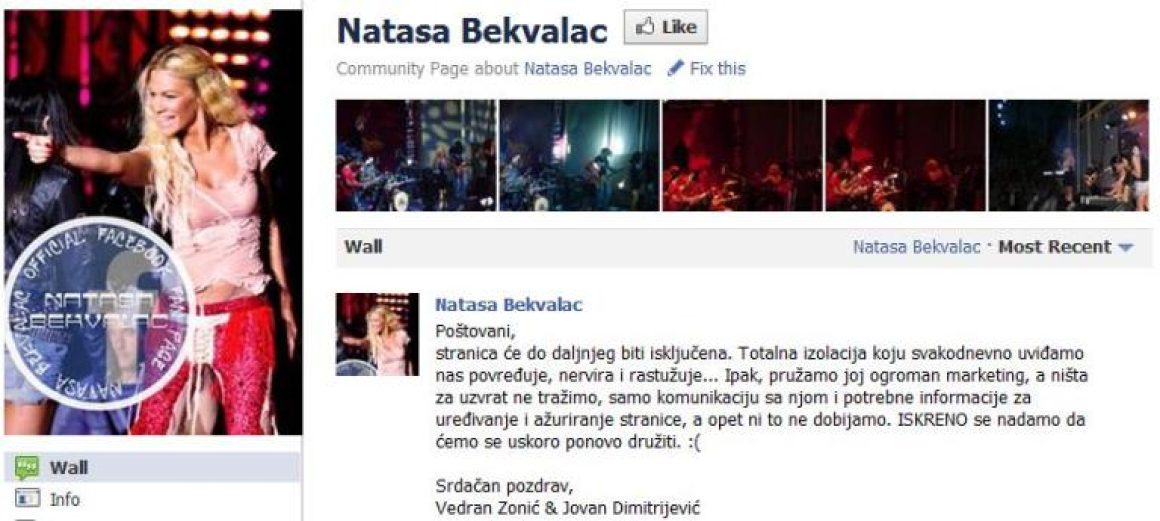Image resolution: width=1160 pixels, height=521 pixels.
Task: Select the Natasa Bekvalac wall filter
Action: (917, 247)
